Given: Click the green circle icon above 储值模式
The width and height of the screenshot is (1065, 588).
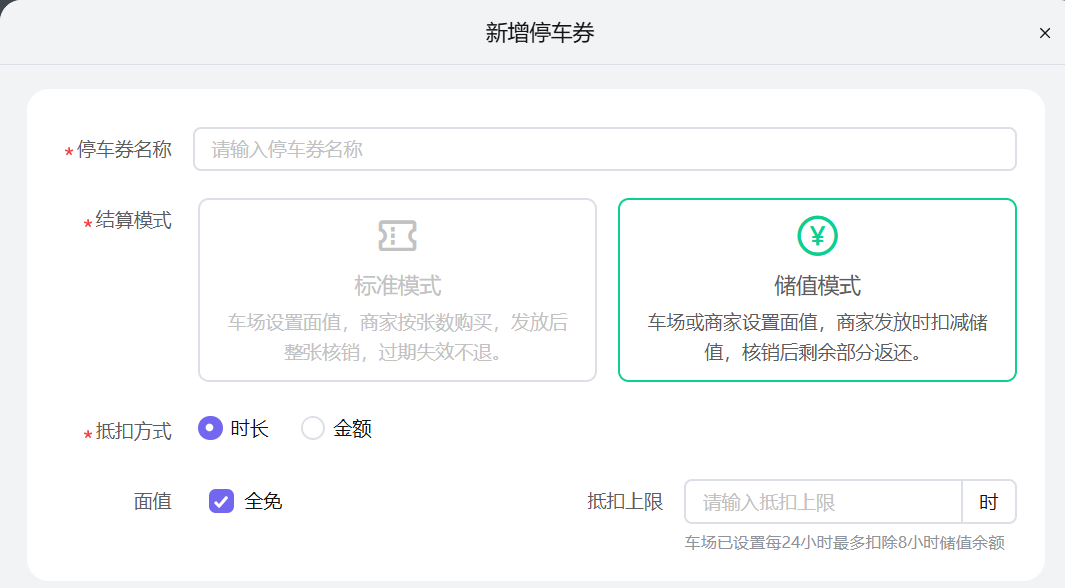Looking at the screenshot, I should [816, 237].
